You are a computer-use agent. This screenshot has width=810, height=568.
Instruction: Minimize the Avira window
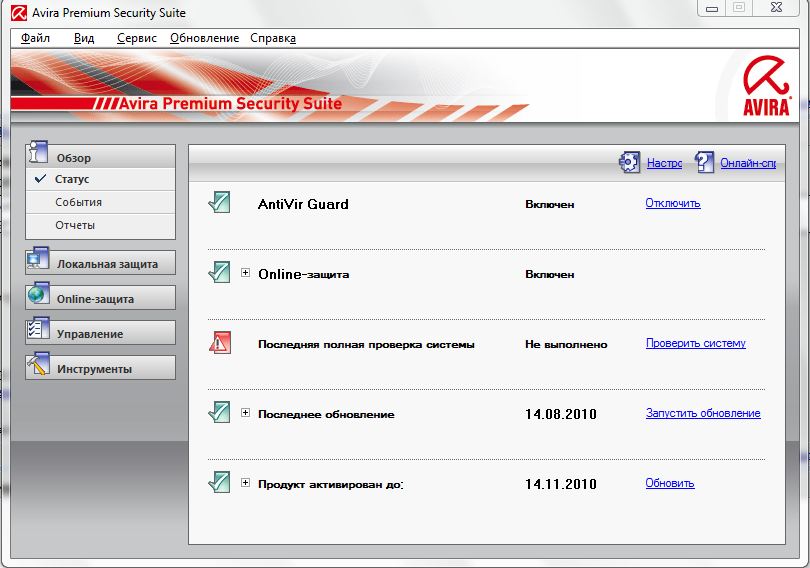pyautogui.click(x=712, y=8)
